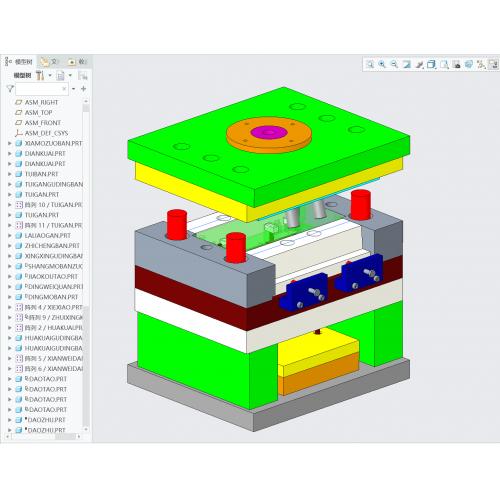Expand the pattern 10 / TUIGAN node
Screen dimensions: 500x500
tap(10, 205)
